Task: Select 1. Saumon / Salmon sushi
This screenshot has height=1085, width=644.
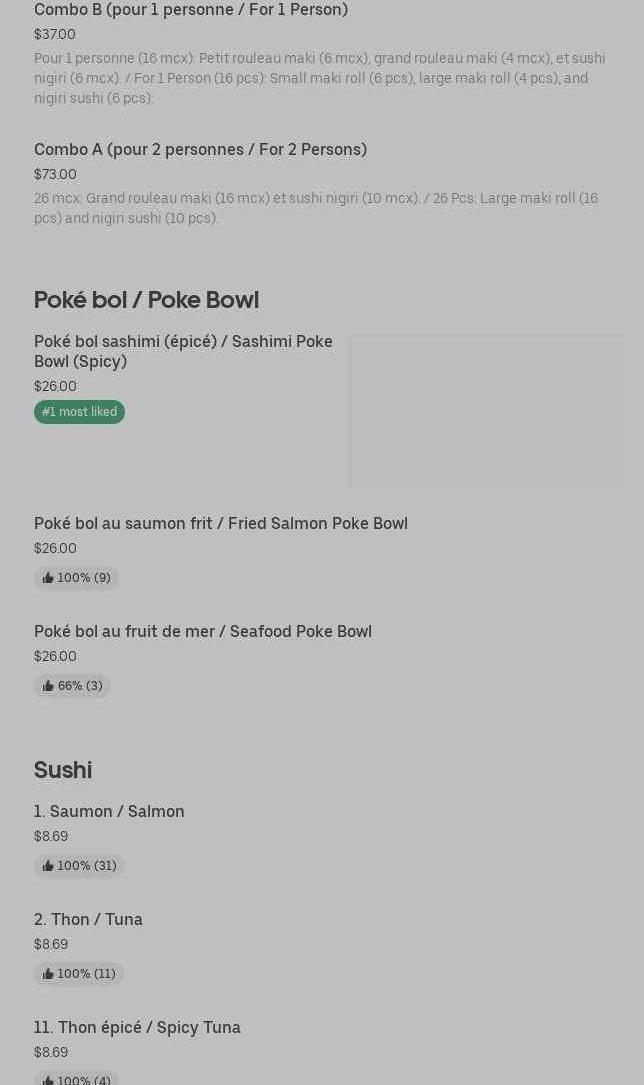Action: [x=109, y=811]
